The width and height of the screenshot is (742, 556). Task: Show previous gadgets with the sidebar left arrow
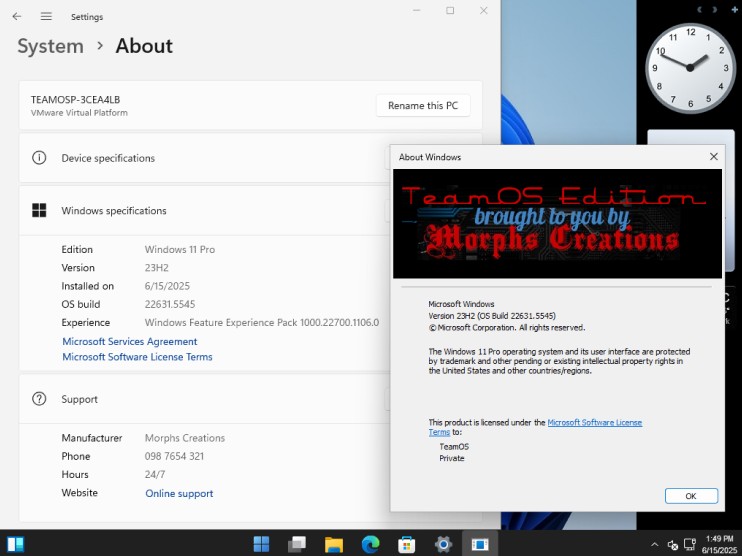(699, 9)
